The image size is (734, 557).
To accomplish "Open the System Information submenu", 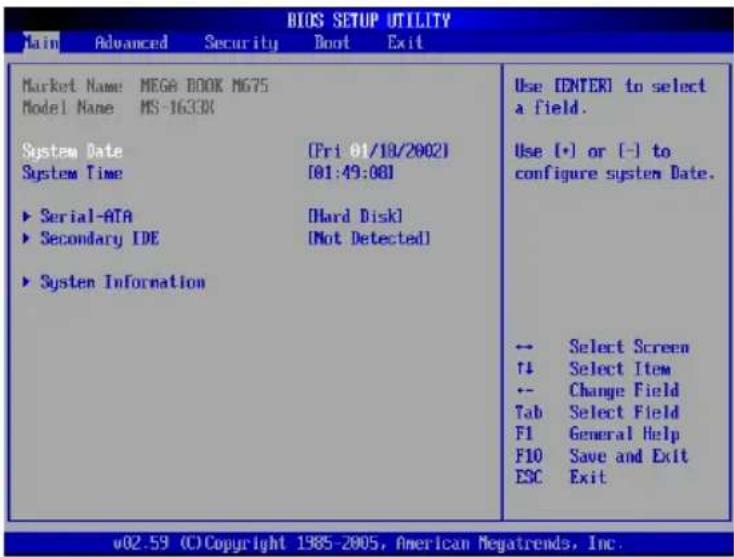I will point(123,282).
